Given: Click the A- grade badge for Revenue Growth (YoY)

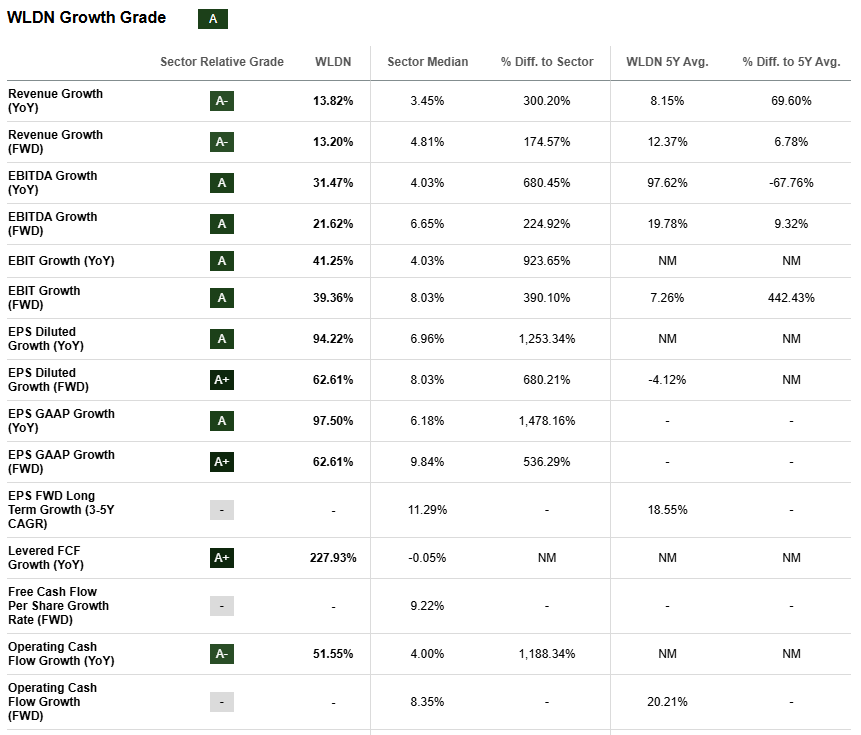Looking at the screenshot, I should [222, 101].
